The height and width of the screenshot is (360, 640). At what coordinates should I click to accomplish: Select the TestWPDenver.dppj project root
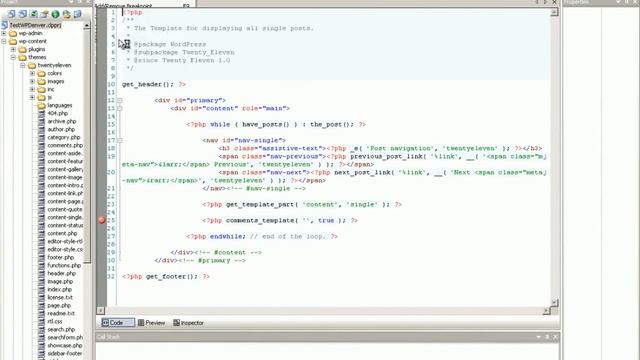click(x=35, y=25)
